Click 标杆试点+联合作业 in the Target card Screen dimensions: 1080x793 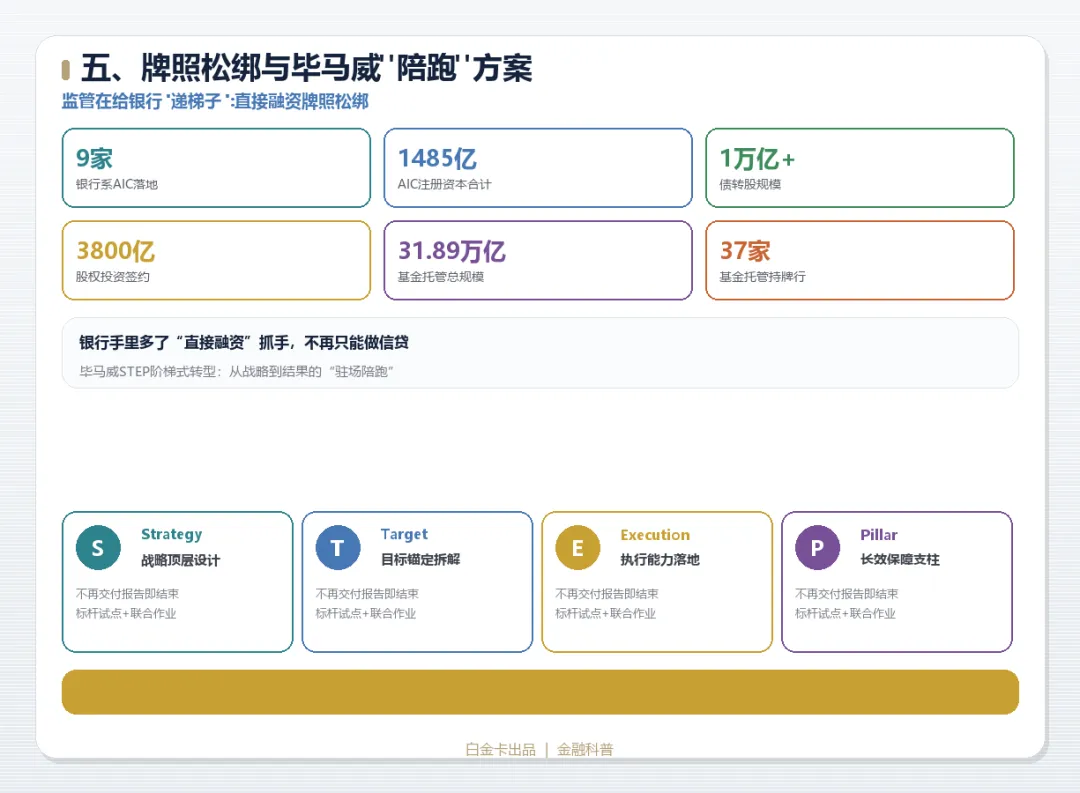[366, 613]
